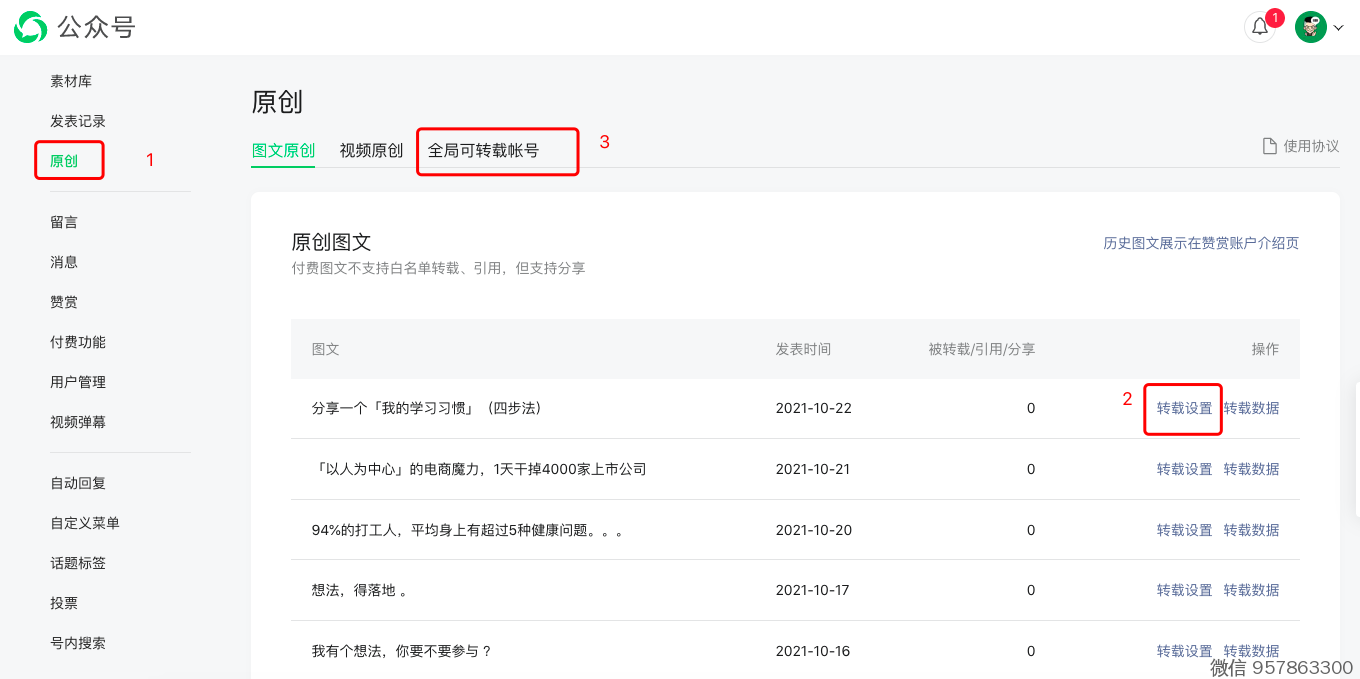
Task: Go to 发表记录 in sidebar
Action: click(x=78, y=121)
